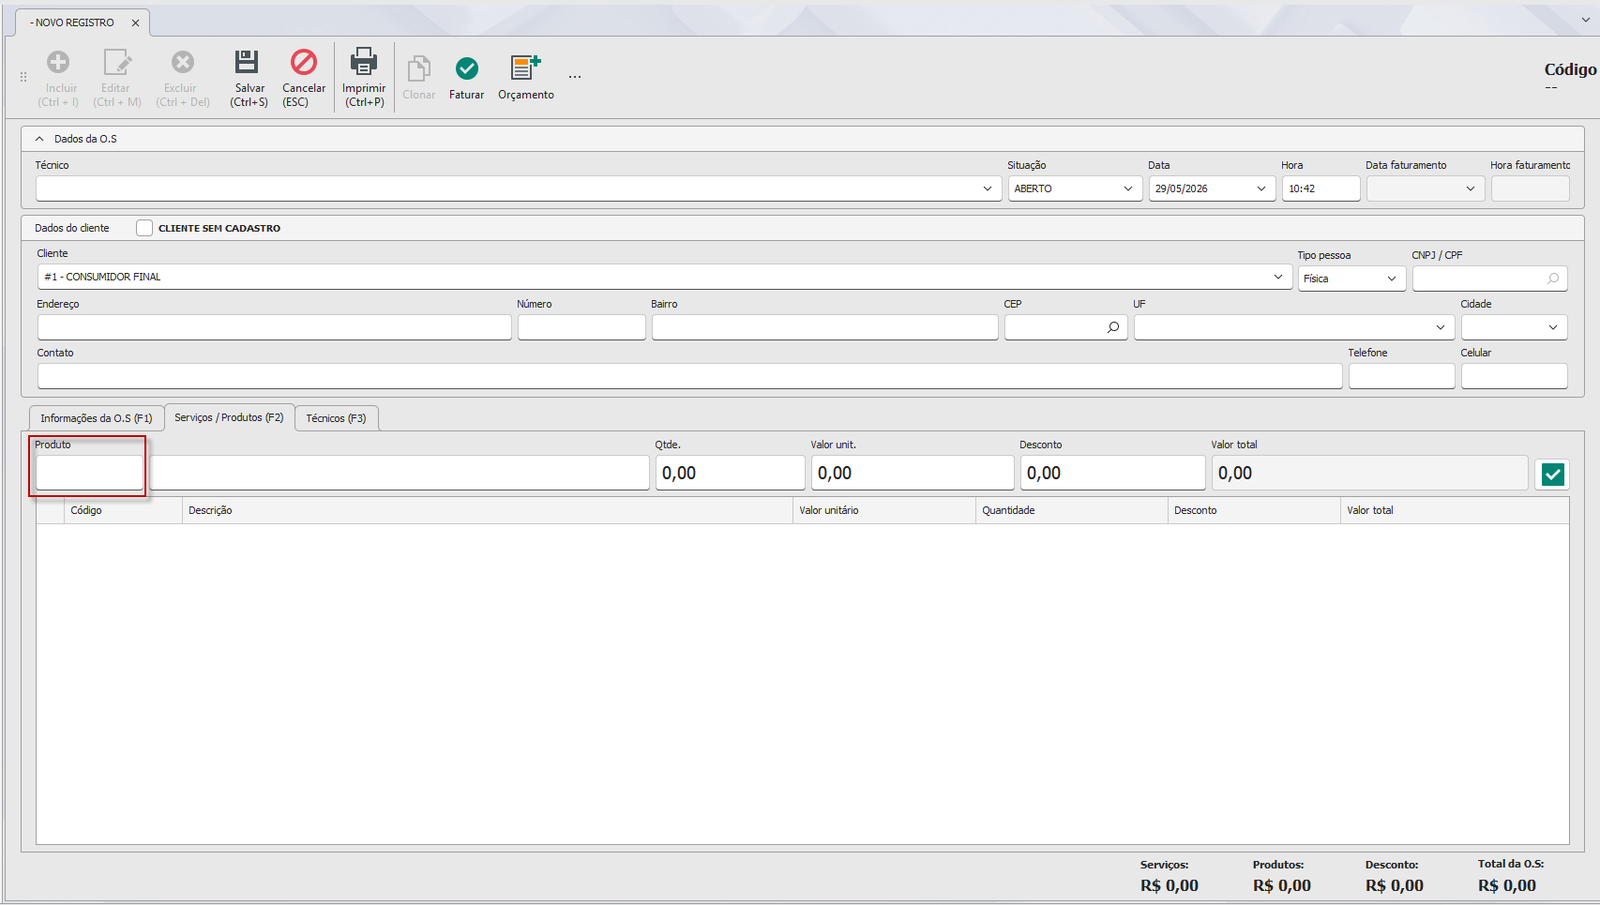Viewport: 1600px width, 905px height.
Task: Click the Cancelar (ESC) icon
Action: pos(303,62)
